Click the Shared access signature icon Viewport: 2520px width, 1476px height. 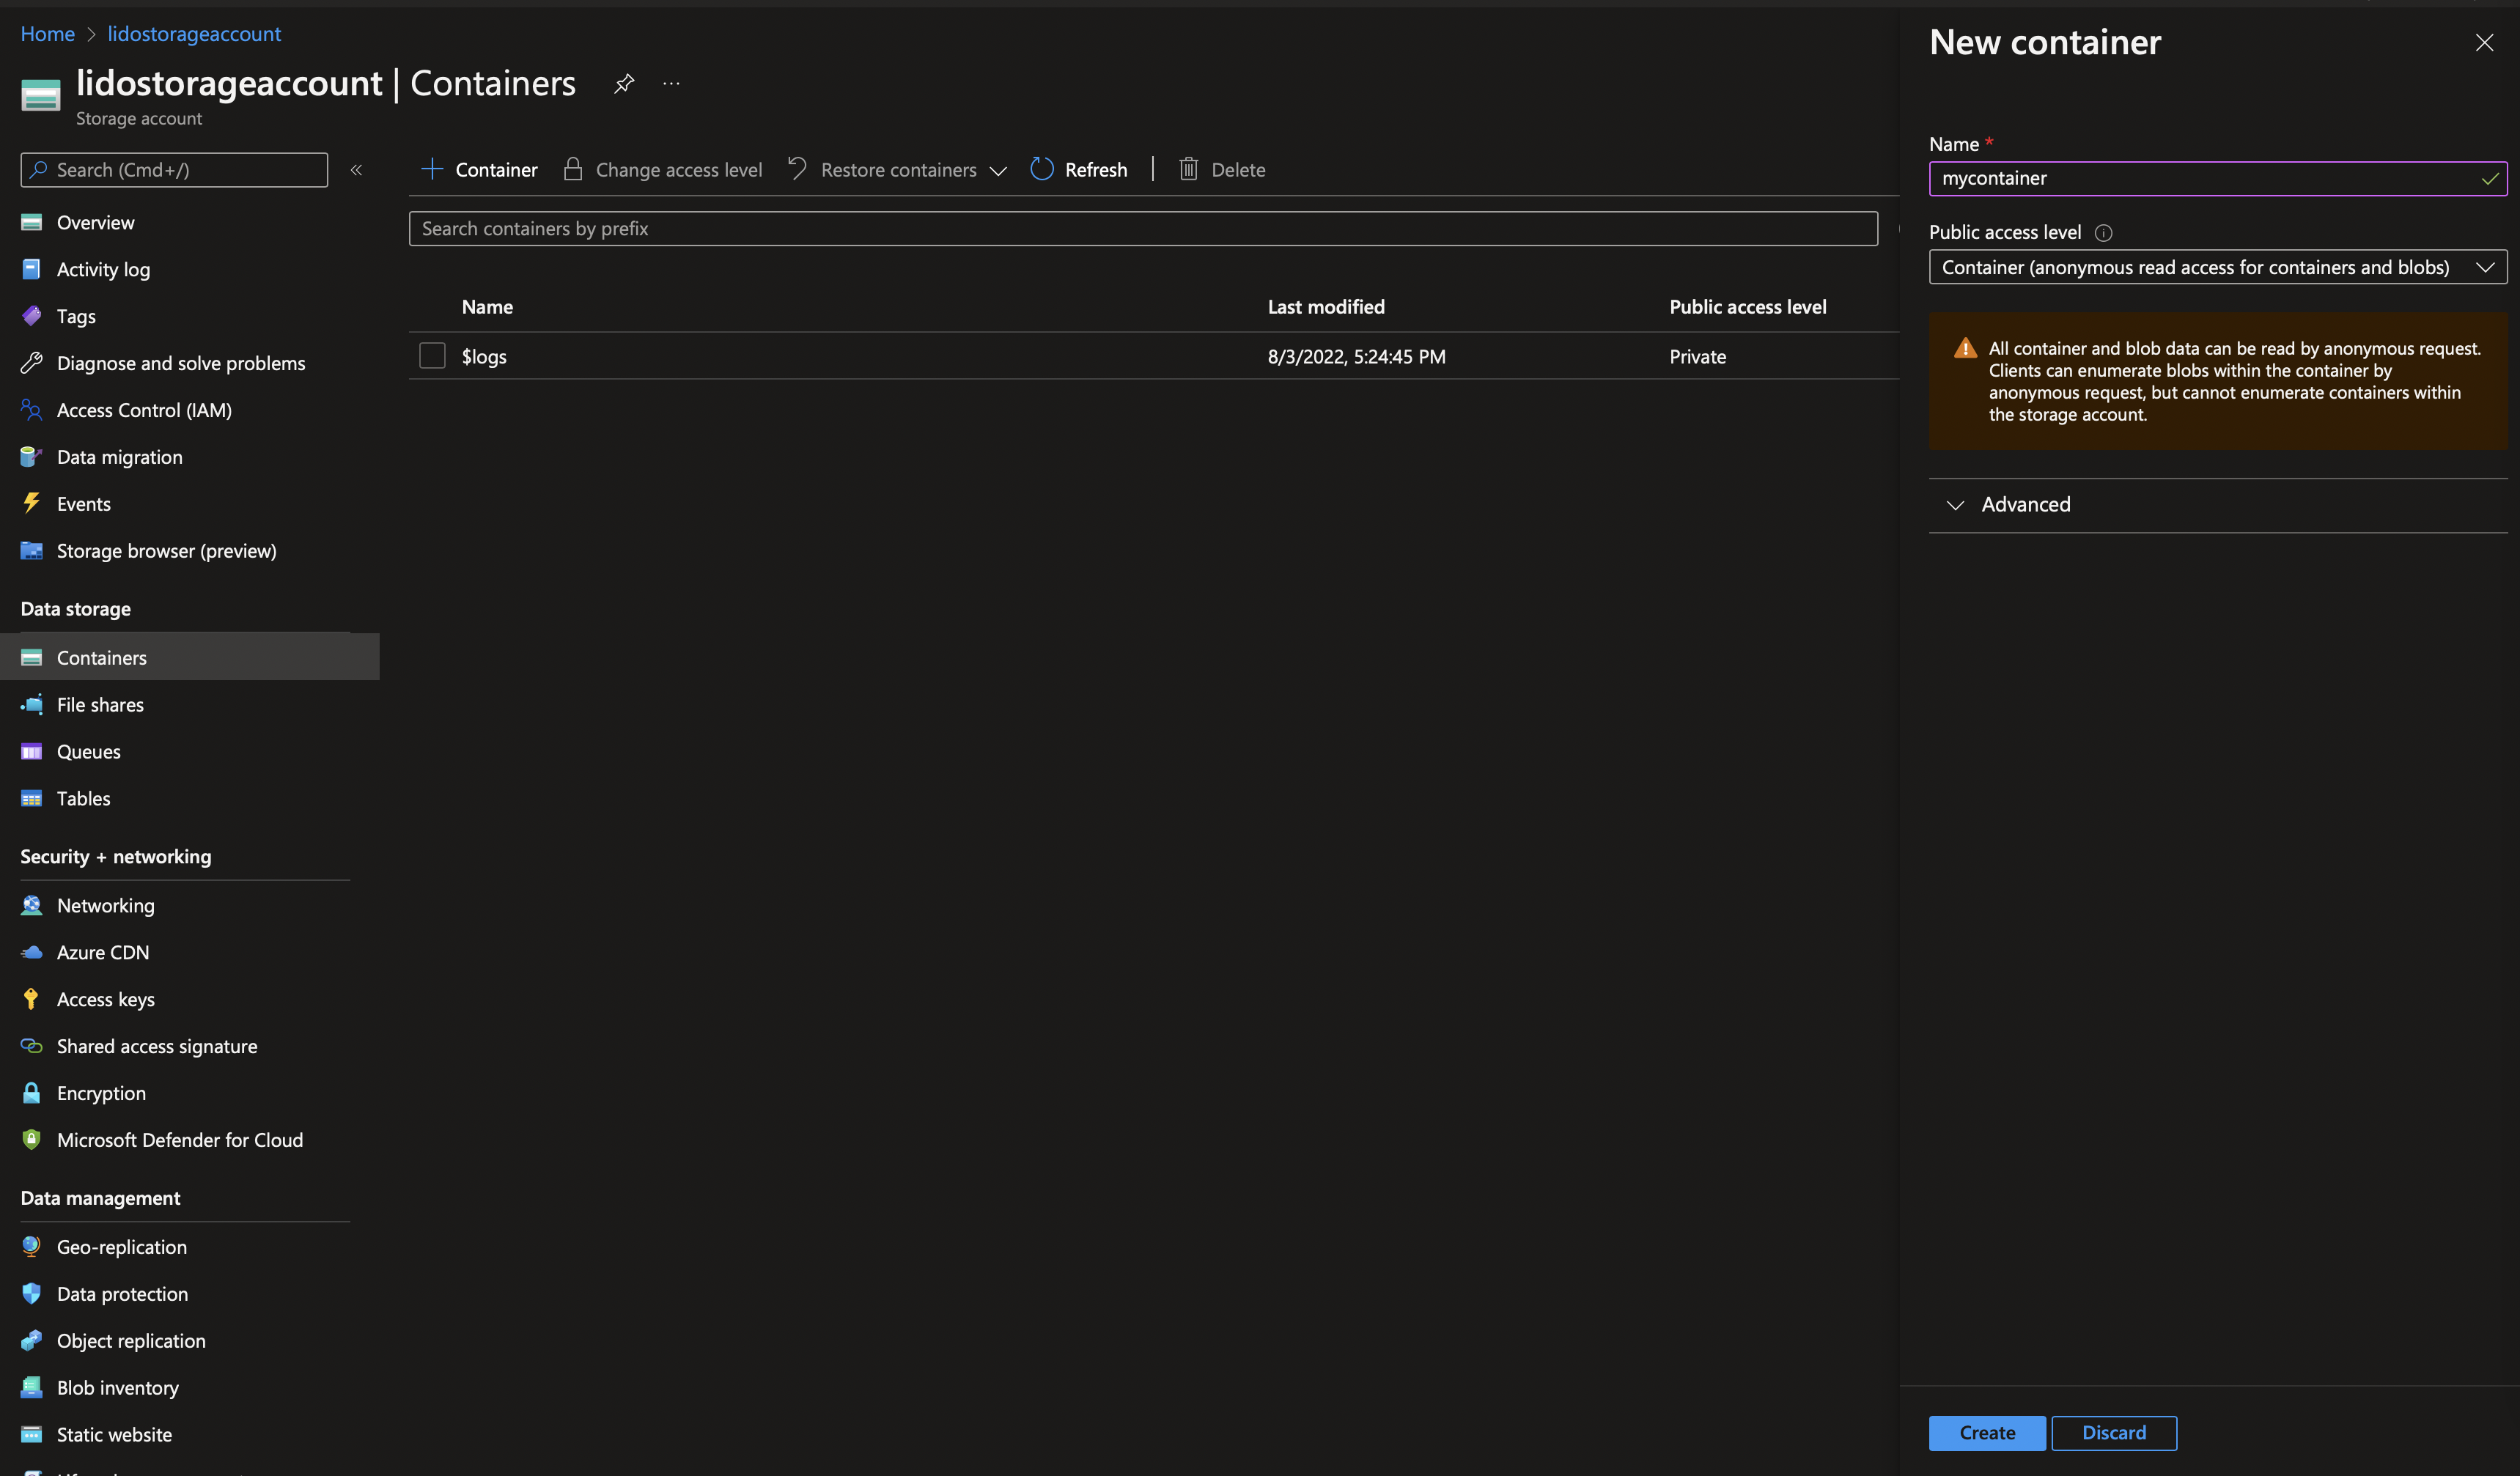[x=31, y=1046]
